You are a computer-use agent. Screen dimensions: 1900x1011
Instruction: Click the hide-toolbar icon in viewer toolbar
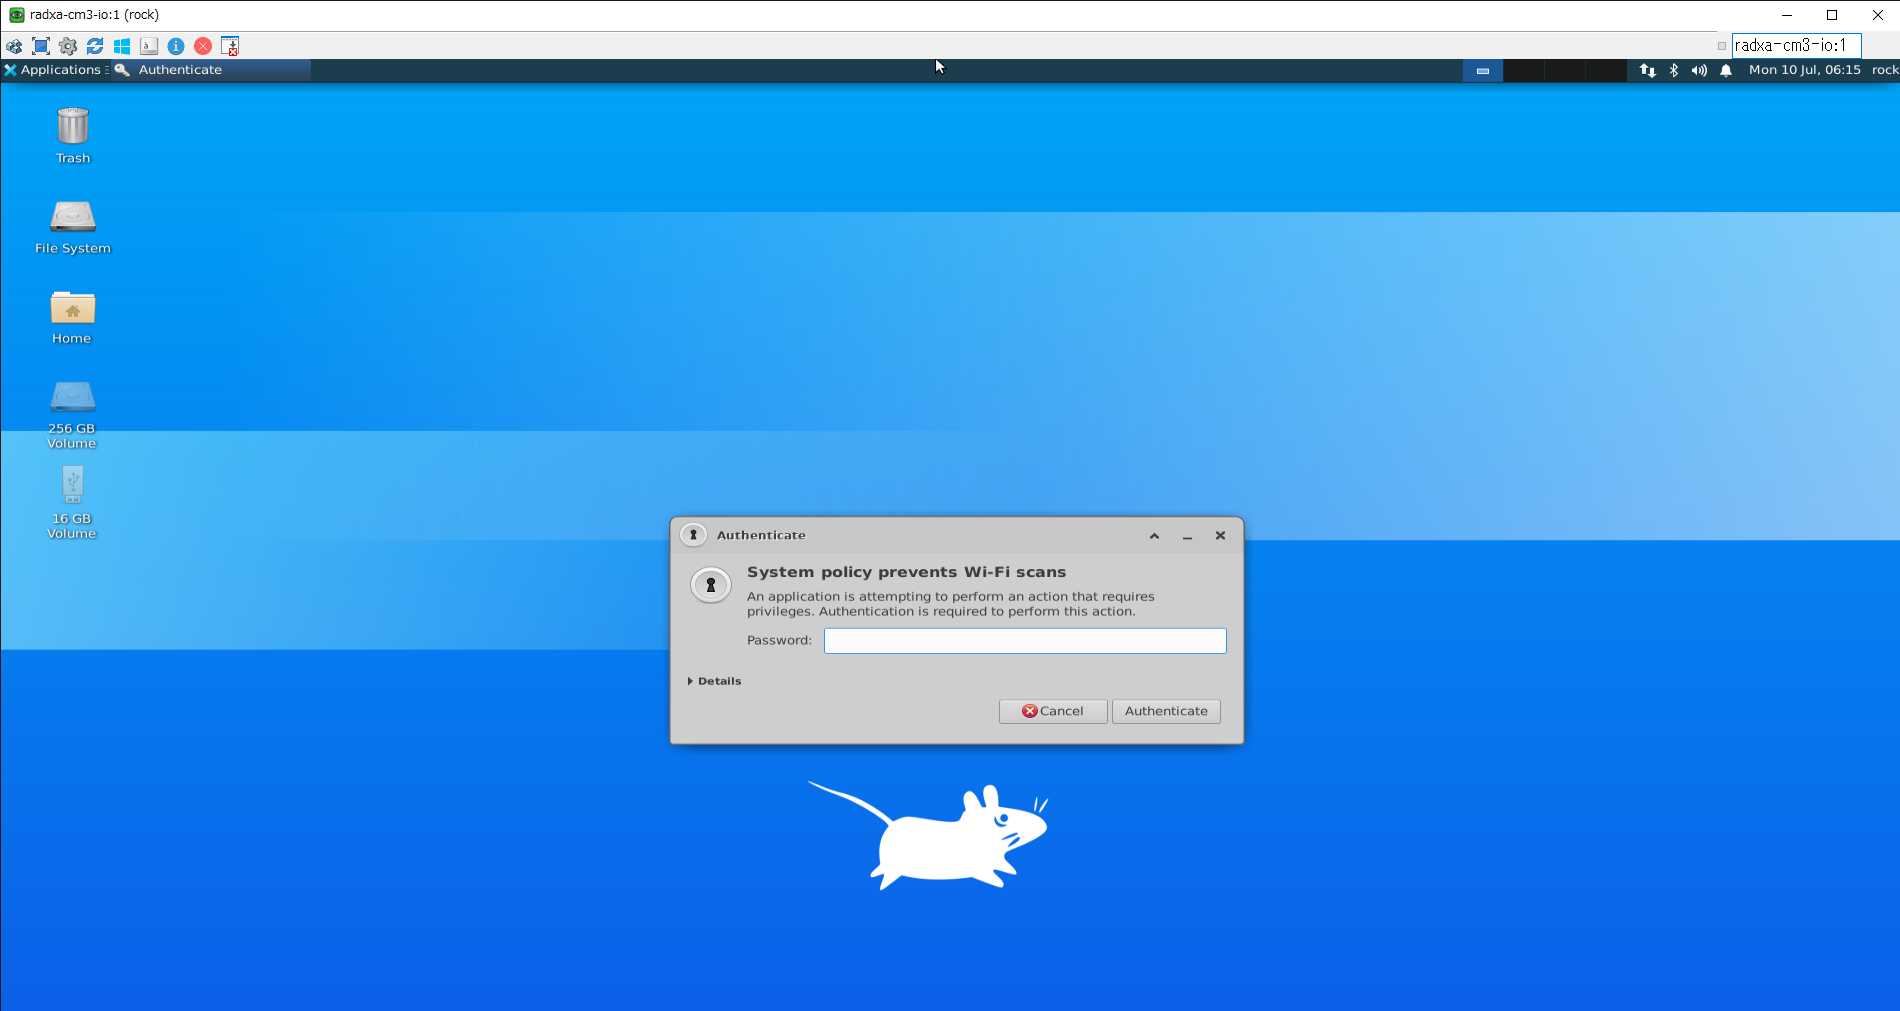click(230, 46)
